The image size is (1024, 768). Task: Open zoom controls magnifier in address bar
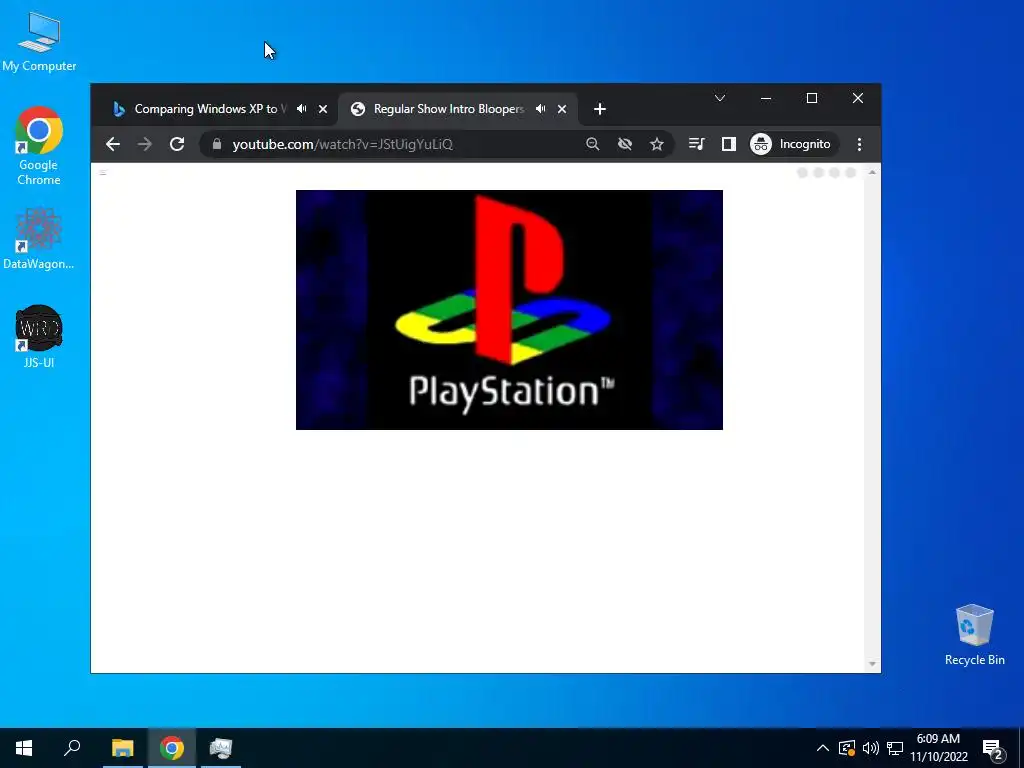click(592, 144)
